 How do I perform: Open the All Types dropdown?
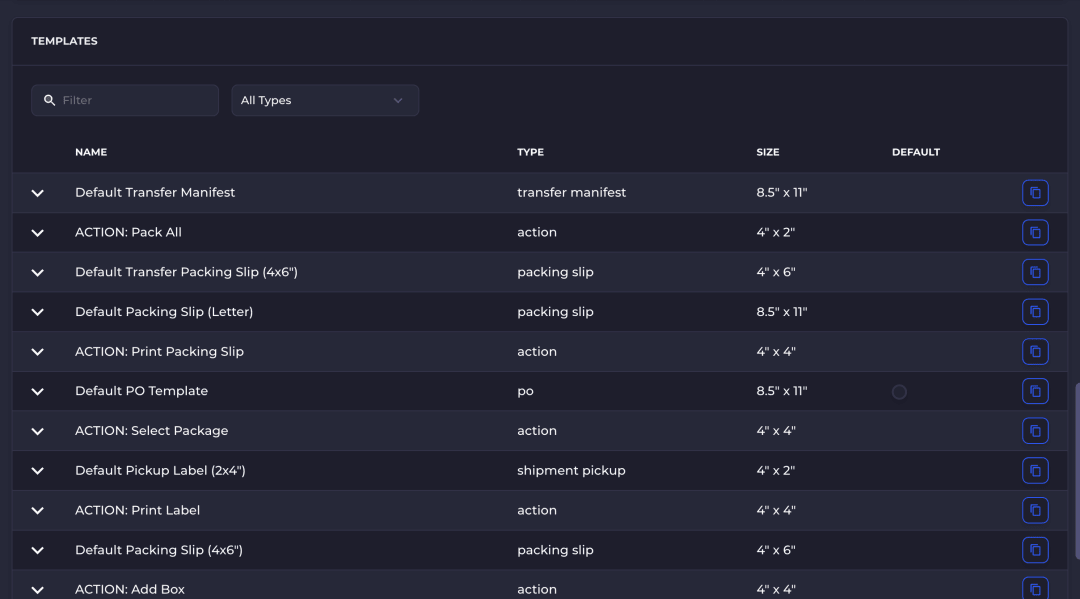pyautogui.click(x=325, y=101)
